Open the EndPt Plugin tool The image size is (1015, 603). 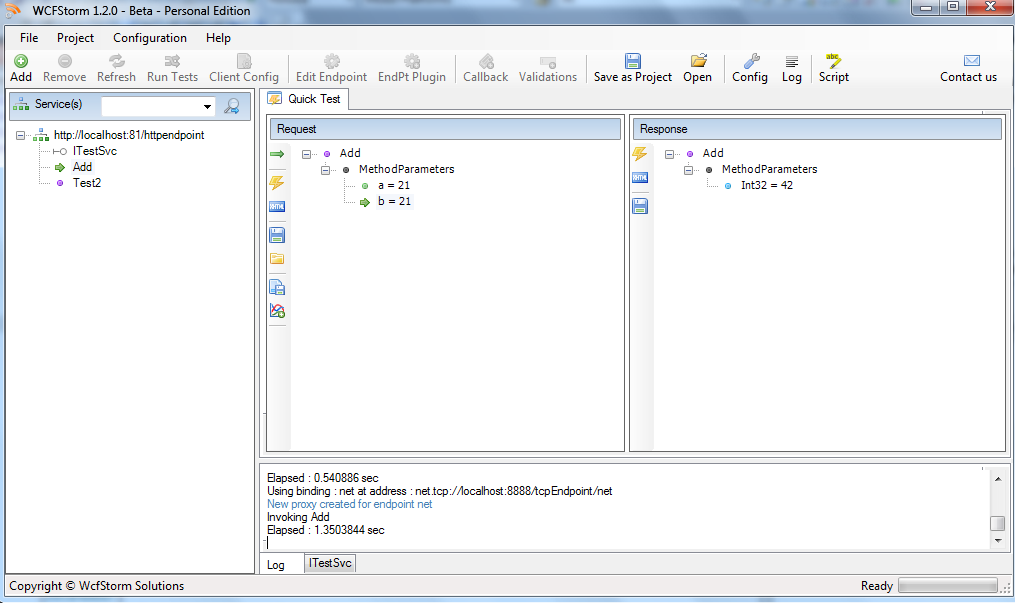(x=412, y=68)
